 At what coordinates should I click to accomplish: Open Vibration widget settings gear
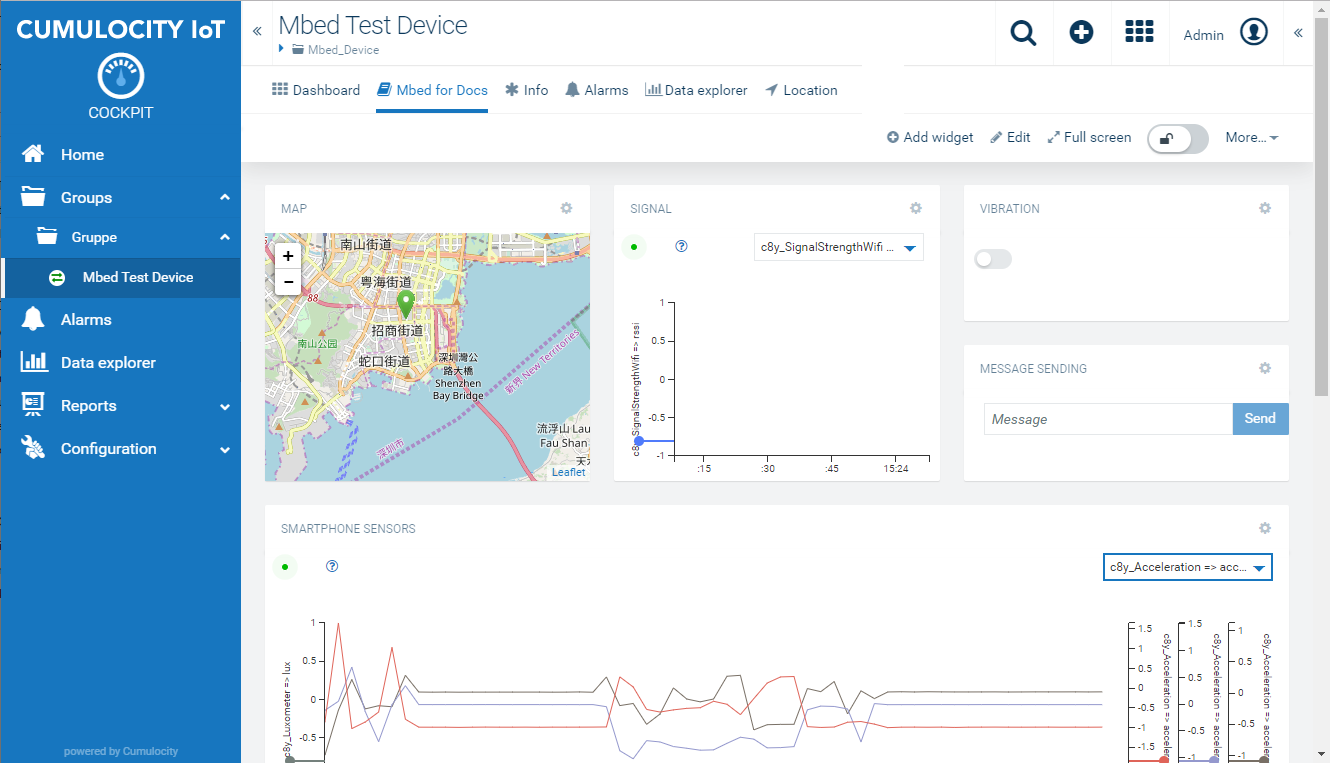click(x=1265, y=208)
